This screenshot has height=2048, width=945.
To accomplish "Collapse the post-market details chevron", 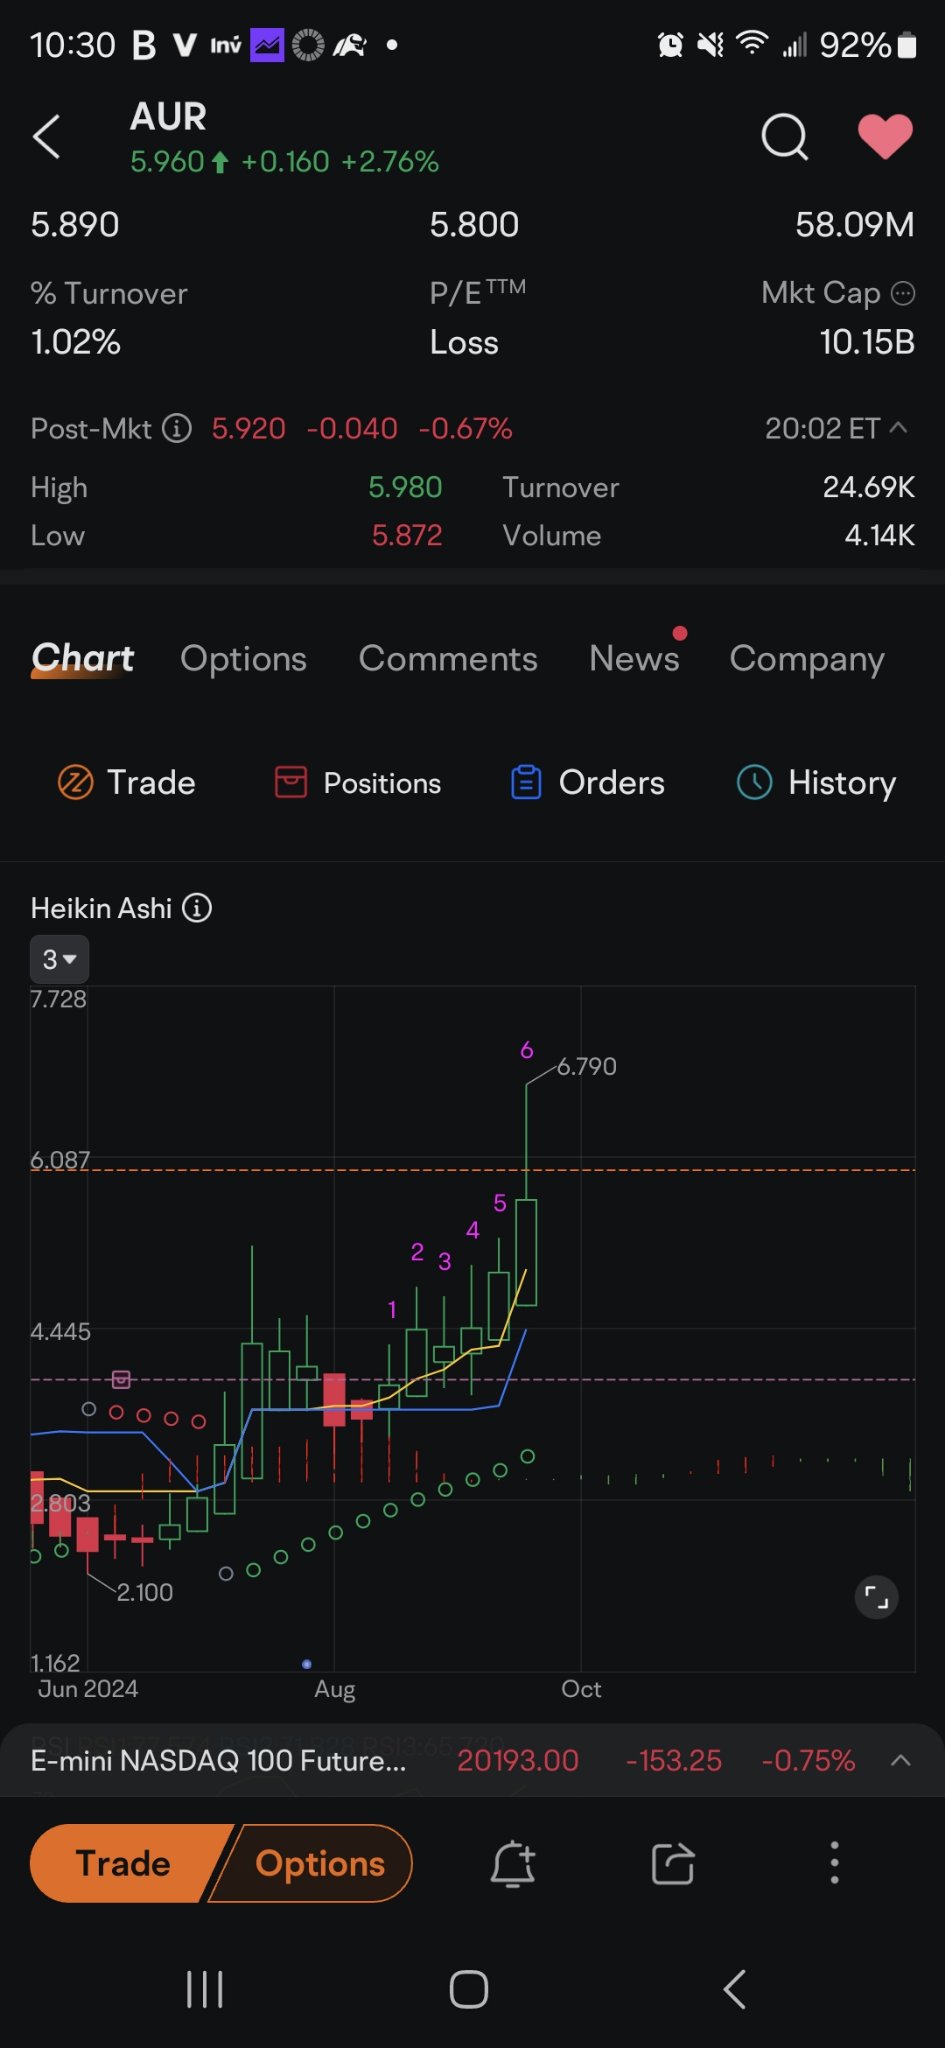I will [899, 428].
